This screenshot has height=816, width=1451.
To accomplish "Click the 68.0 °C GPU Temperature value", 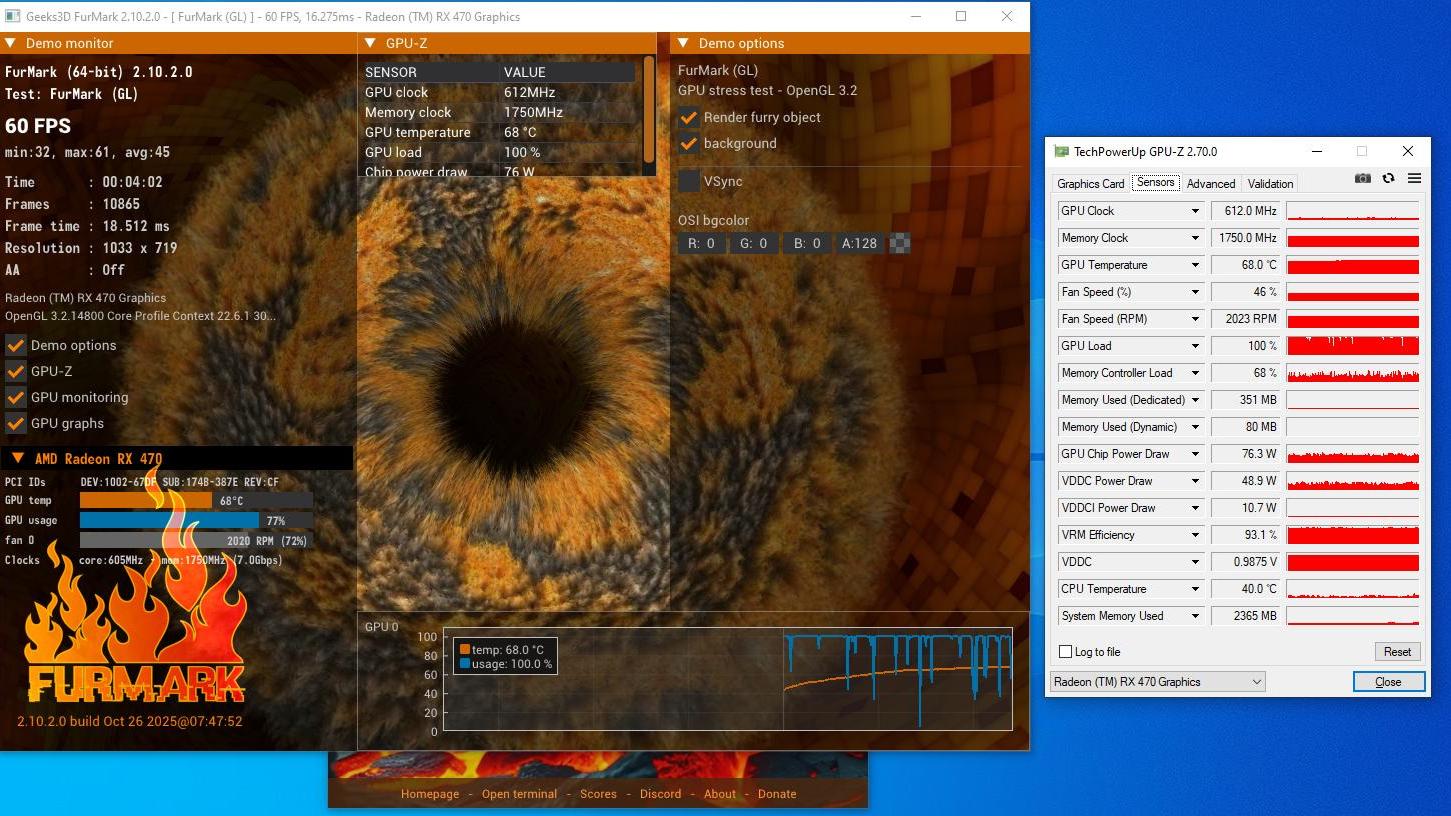I will (x=1247, y=265).
